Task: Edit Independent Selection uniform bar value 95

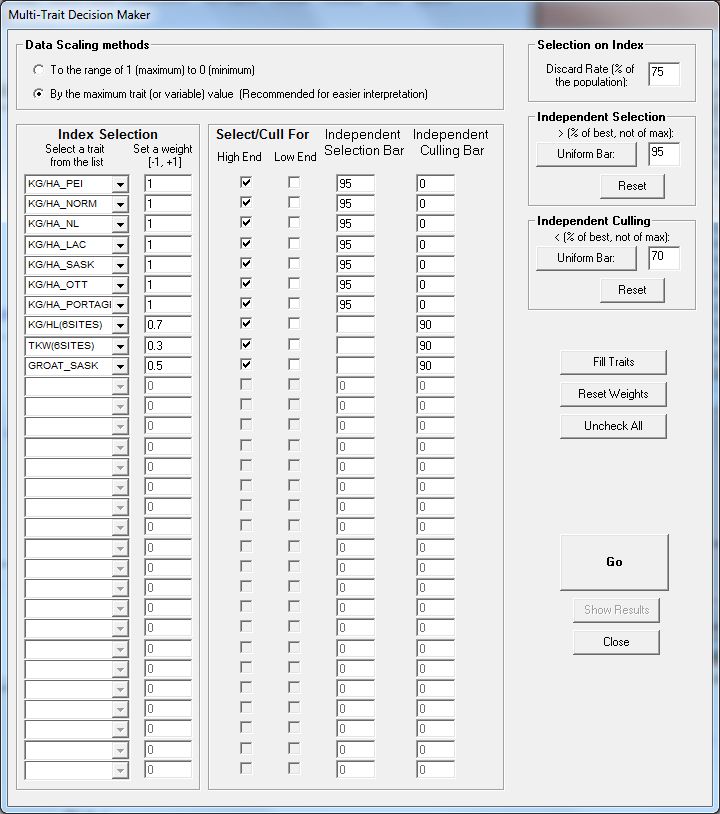Action: tap(664, 154)
